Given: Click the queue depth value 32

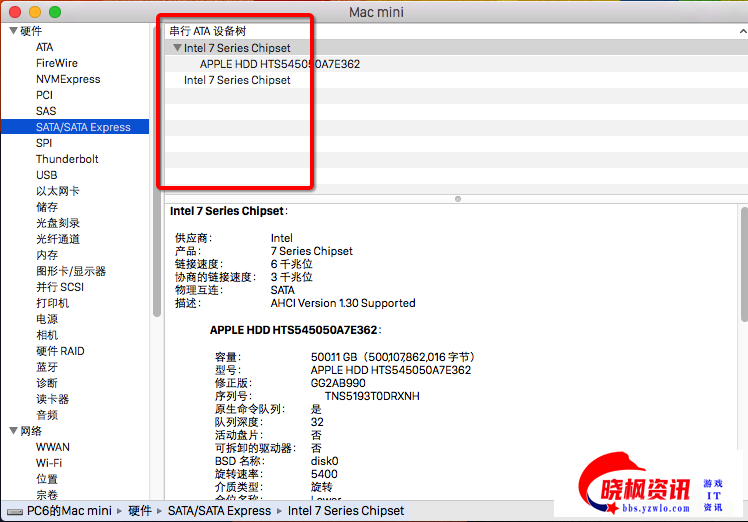Looking at the screenshot, I should [x=317, y=422].
